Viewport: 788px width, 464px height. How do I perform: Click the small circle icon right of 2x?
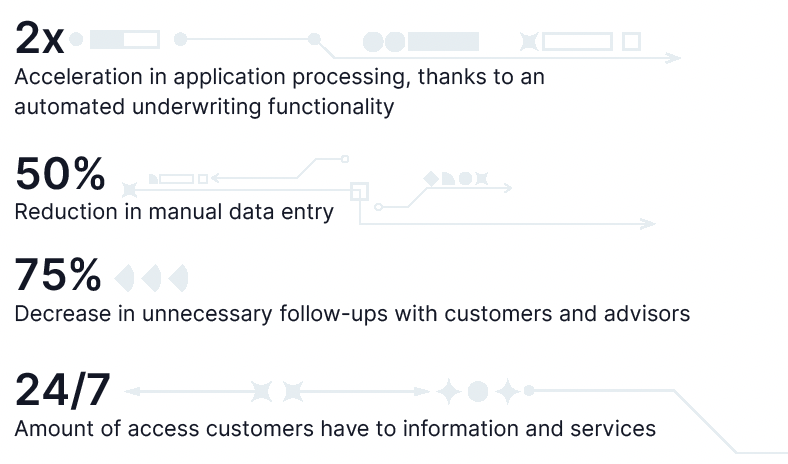(x=76, y=39)
